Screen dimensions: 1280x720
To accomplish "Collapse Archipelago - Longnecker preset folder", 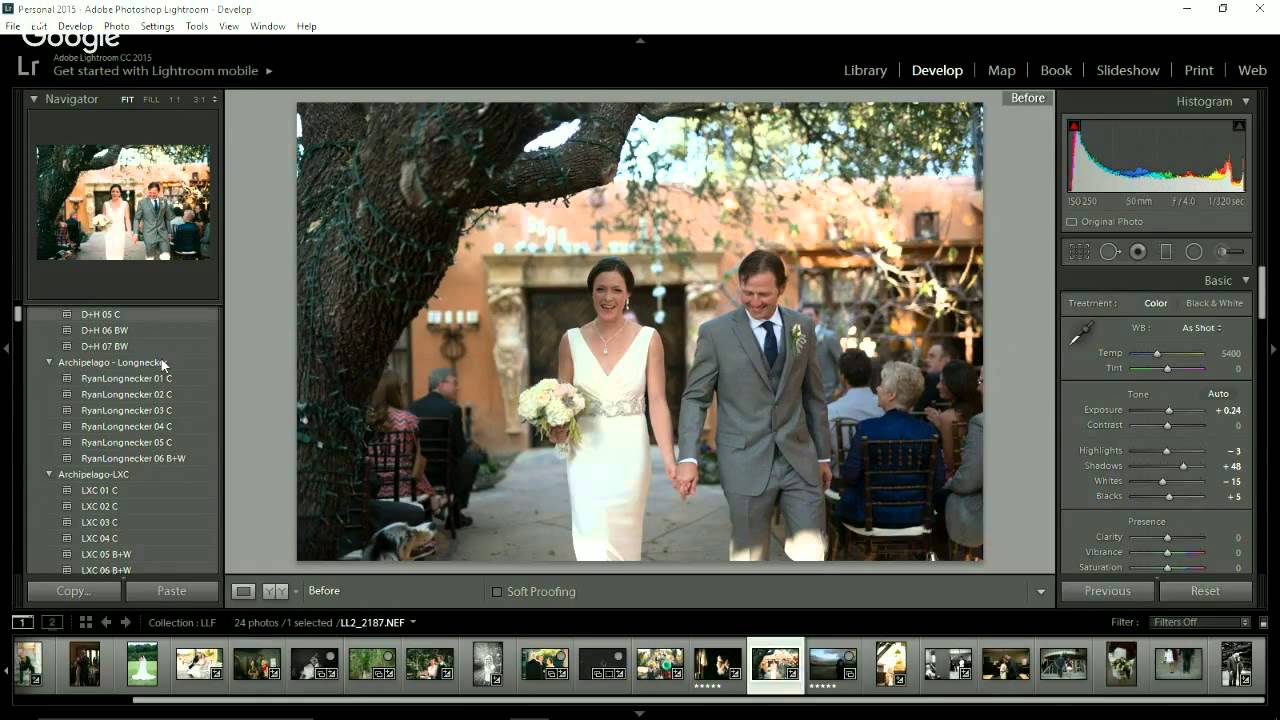I will pyautogui.click(x=49, y=362).
